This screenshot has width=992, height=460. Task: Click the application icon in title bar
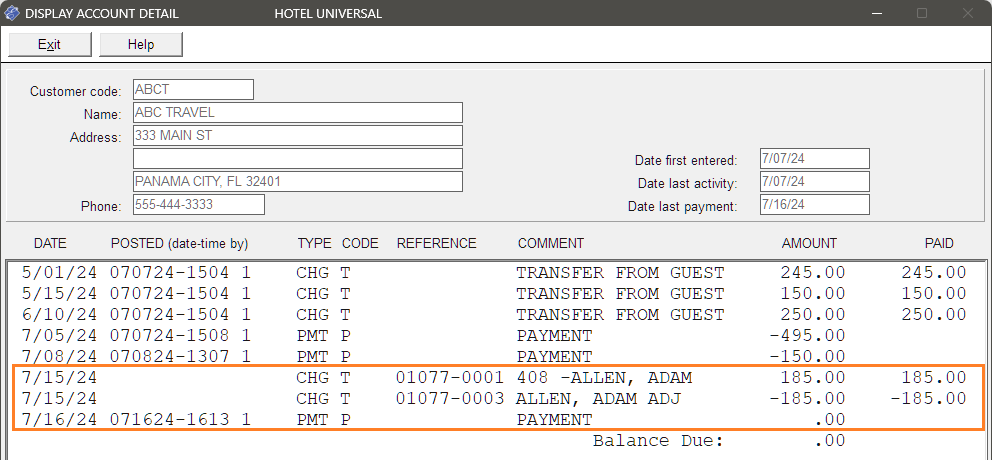tap(11, 13)
